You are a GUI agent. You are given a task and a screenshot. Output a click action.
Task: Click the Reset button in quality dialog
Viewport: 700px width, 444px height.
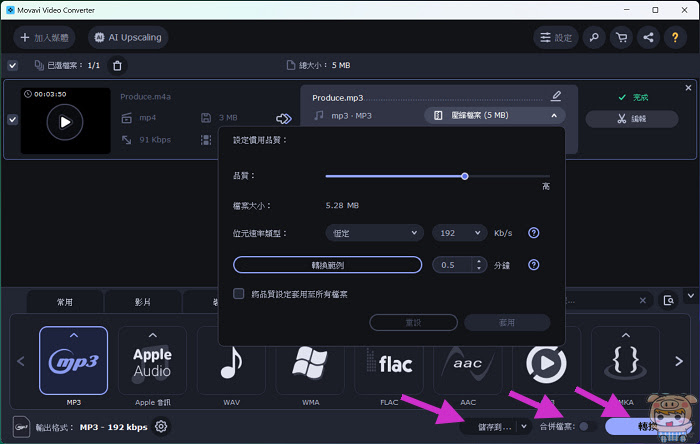pos(413,322)
